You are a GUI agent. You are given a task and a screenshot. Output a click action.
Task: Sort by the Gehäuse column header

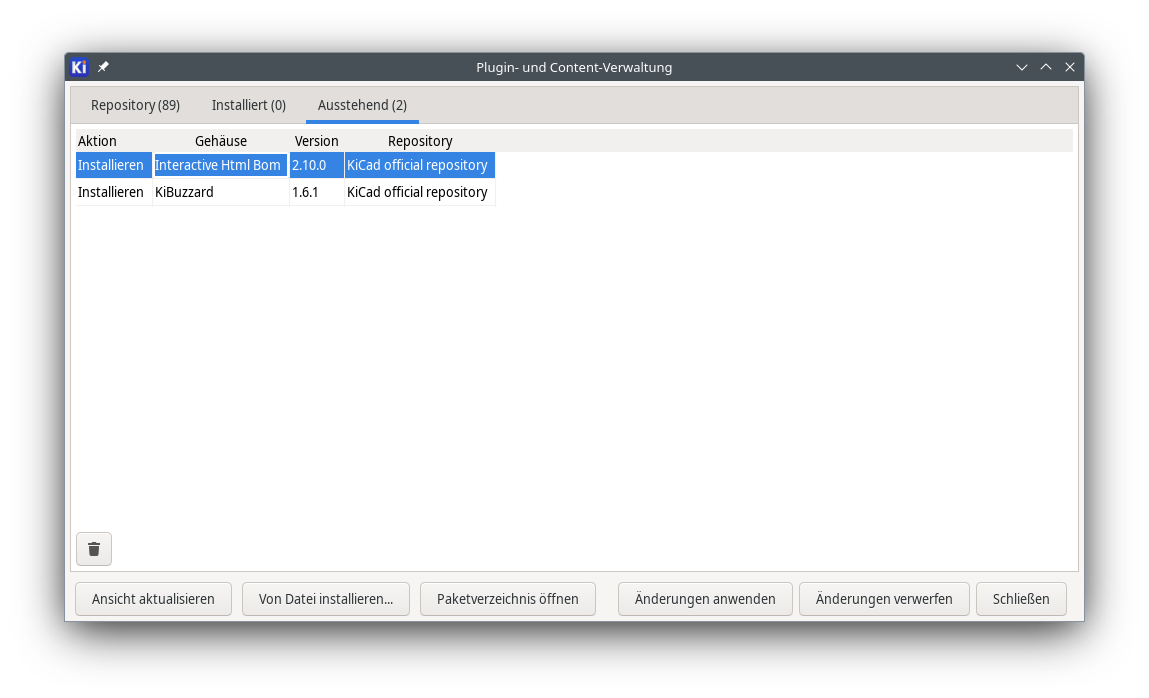[x=221, y=141]
